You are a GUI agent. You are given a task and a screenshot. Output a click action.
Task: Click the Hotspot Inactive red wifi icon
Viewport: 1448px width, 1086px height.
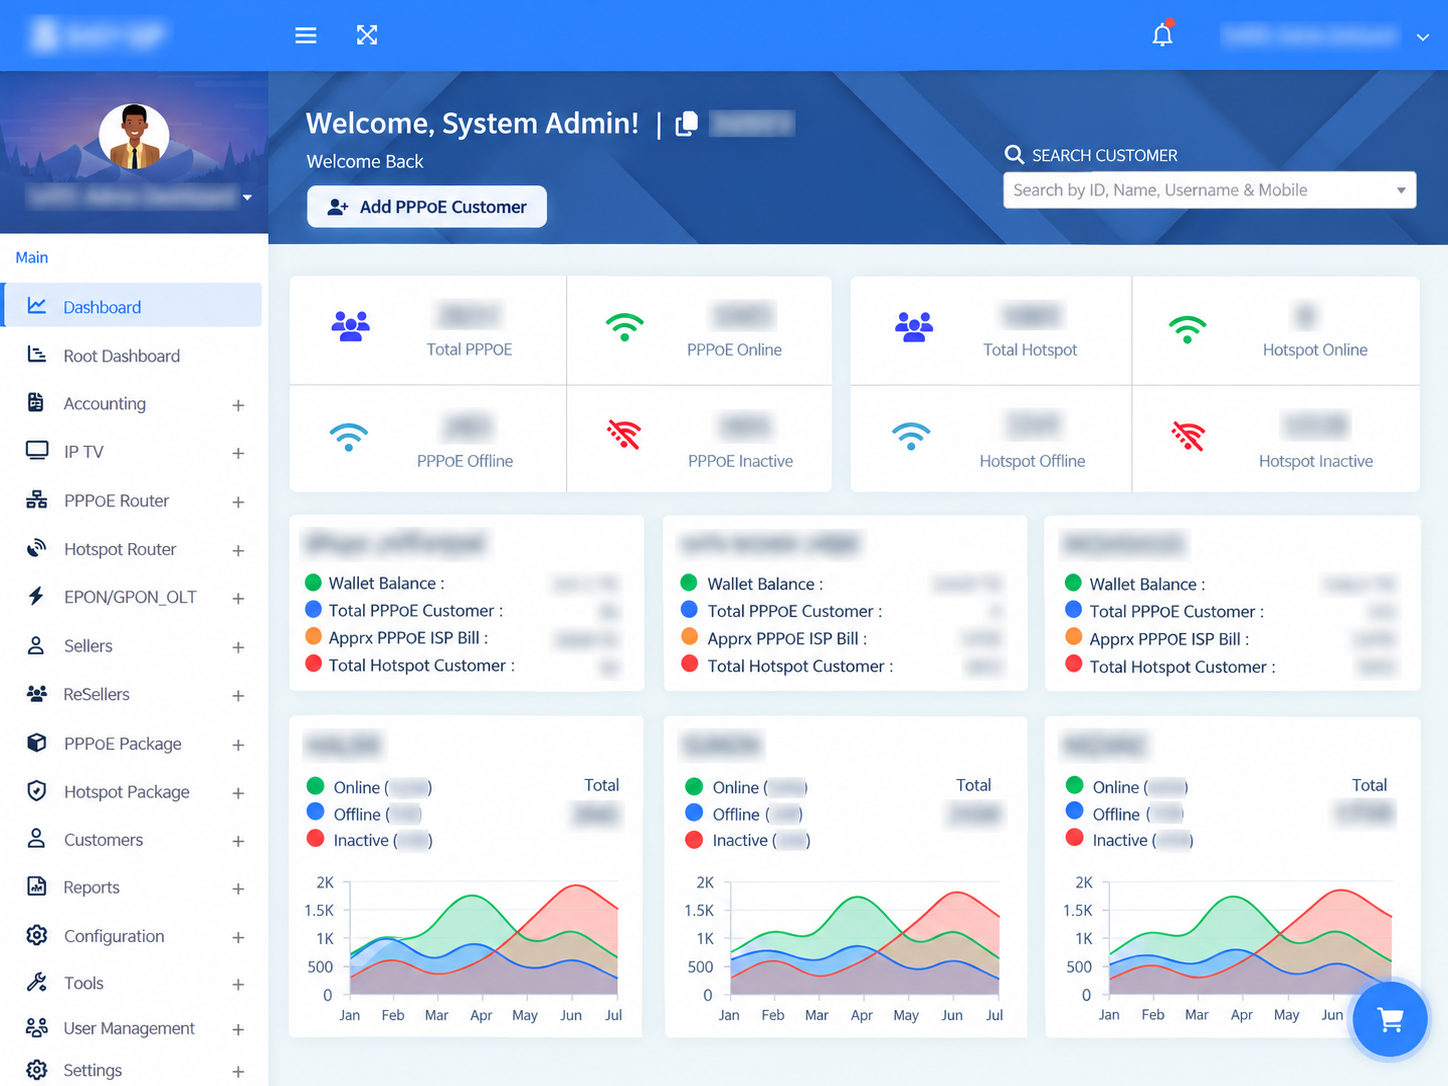pos(1188,436)
